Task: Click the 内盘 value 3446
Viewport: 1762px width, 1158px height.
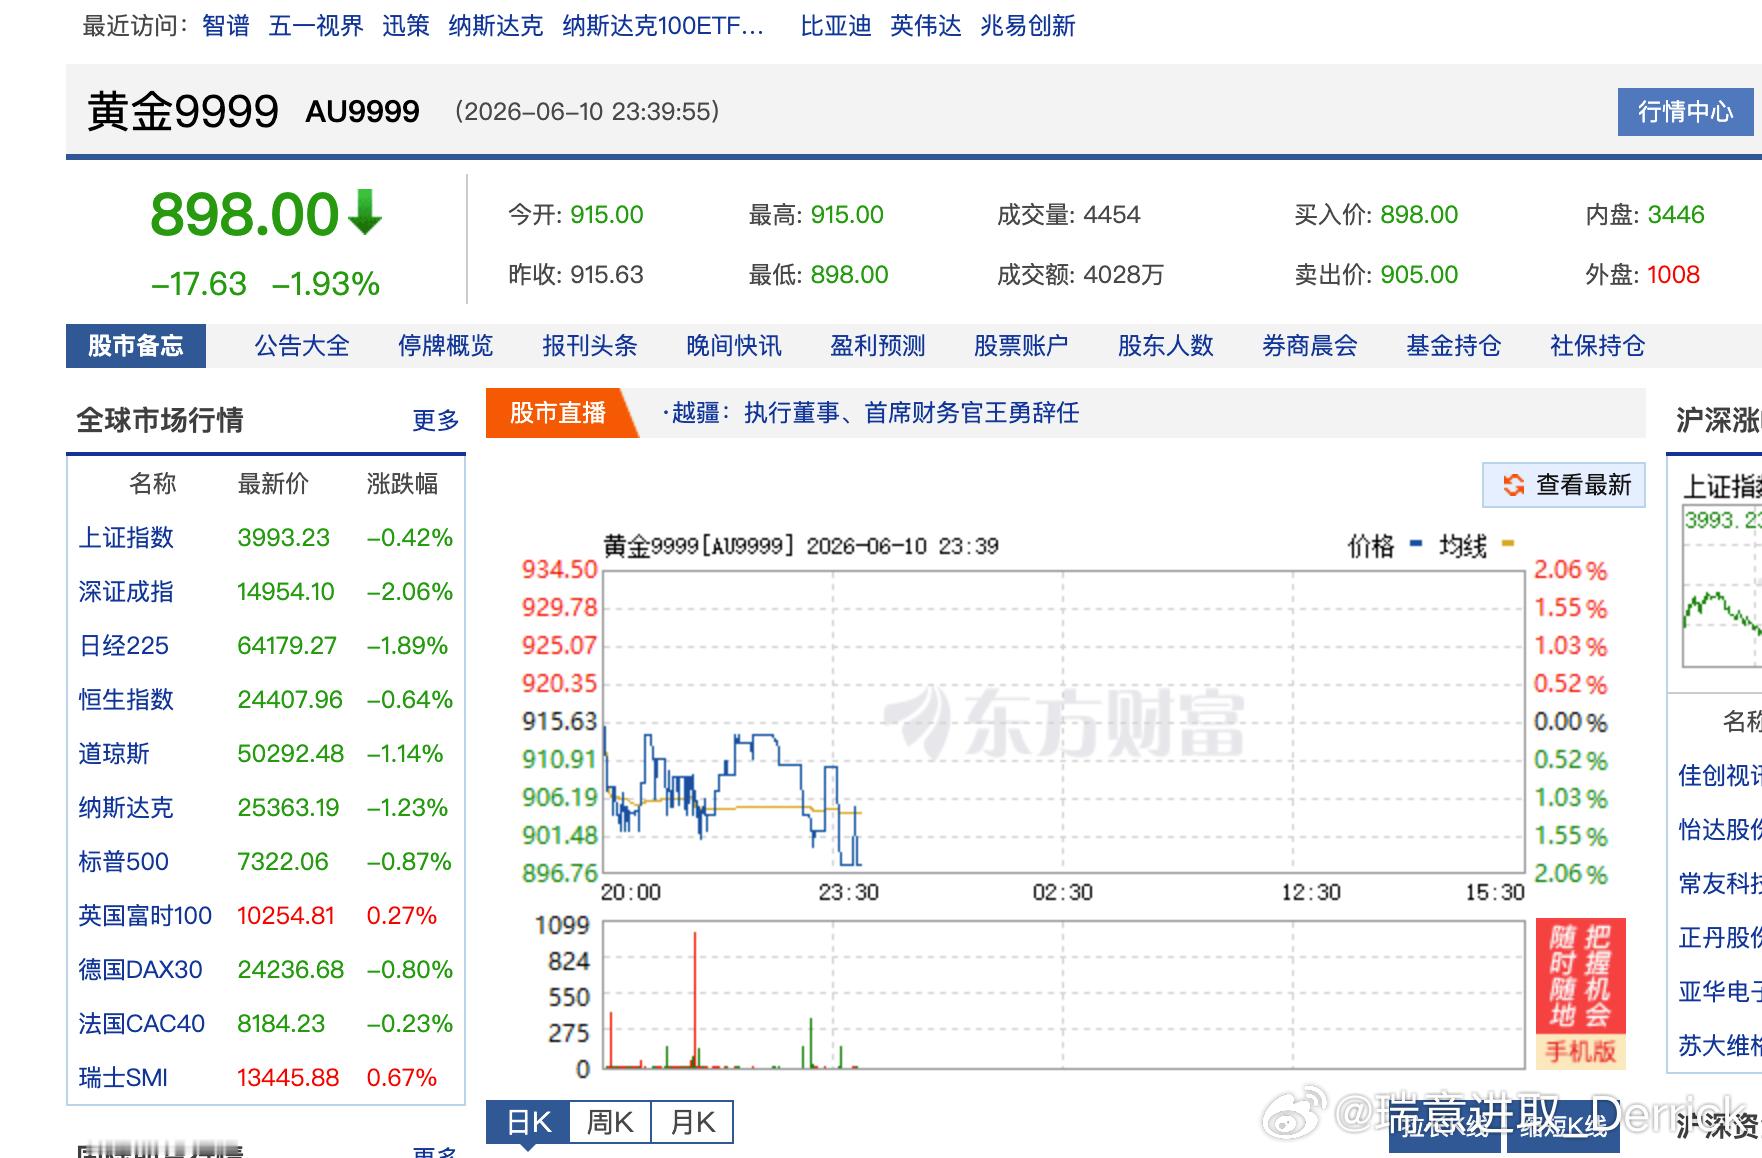Action: 1676,215
